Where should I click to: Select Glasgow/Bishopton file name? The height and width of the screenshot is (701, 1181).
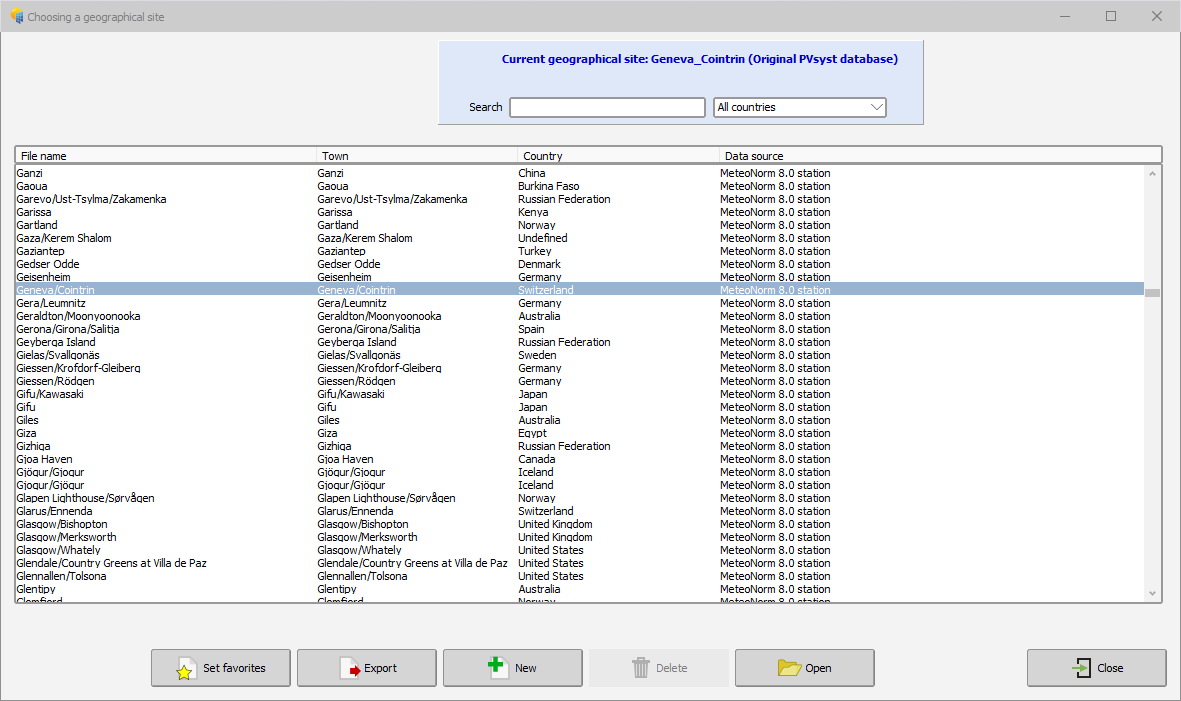click(62, 524)
